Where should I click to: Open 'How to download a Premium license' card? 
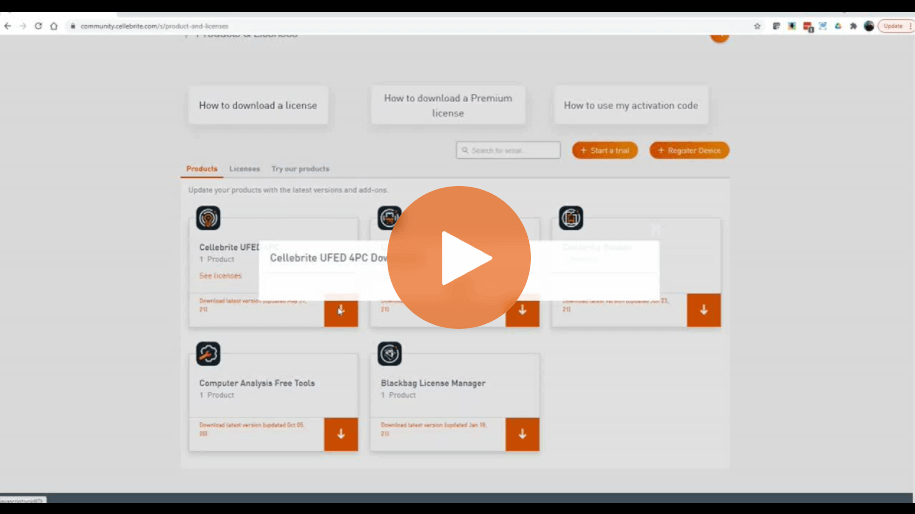[x=448, y=106]
